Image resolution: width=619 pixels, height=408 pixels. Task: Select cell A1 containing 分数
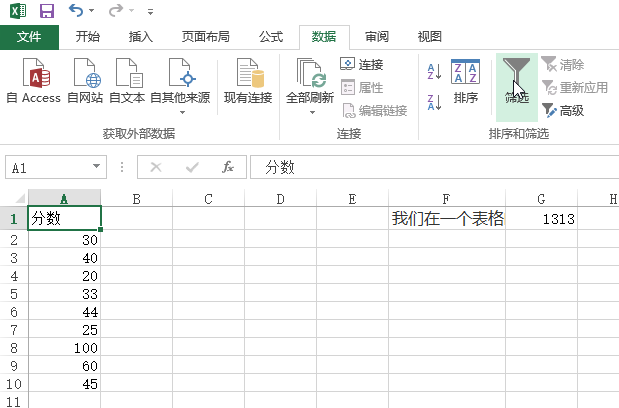coord(65,218)
